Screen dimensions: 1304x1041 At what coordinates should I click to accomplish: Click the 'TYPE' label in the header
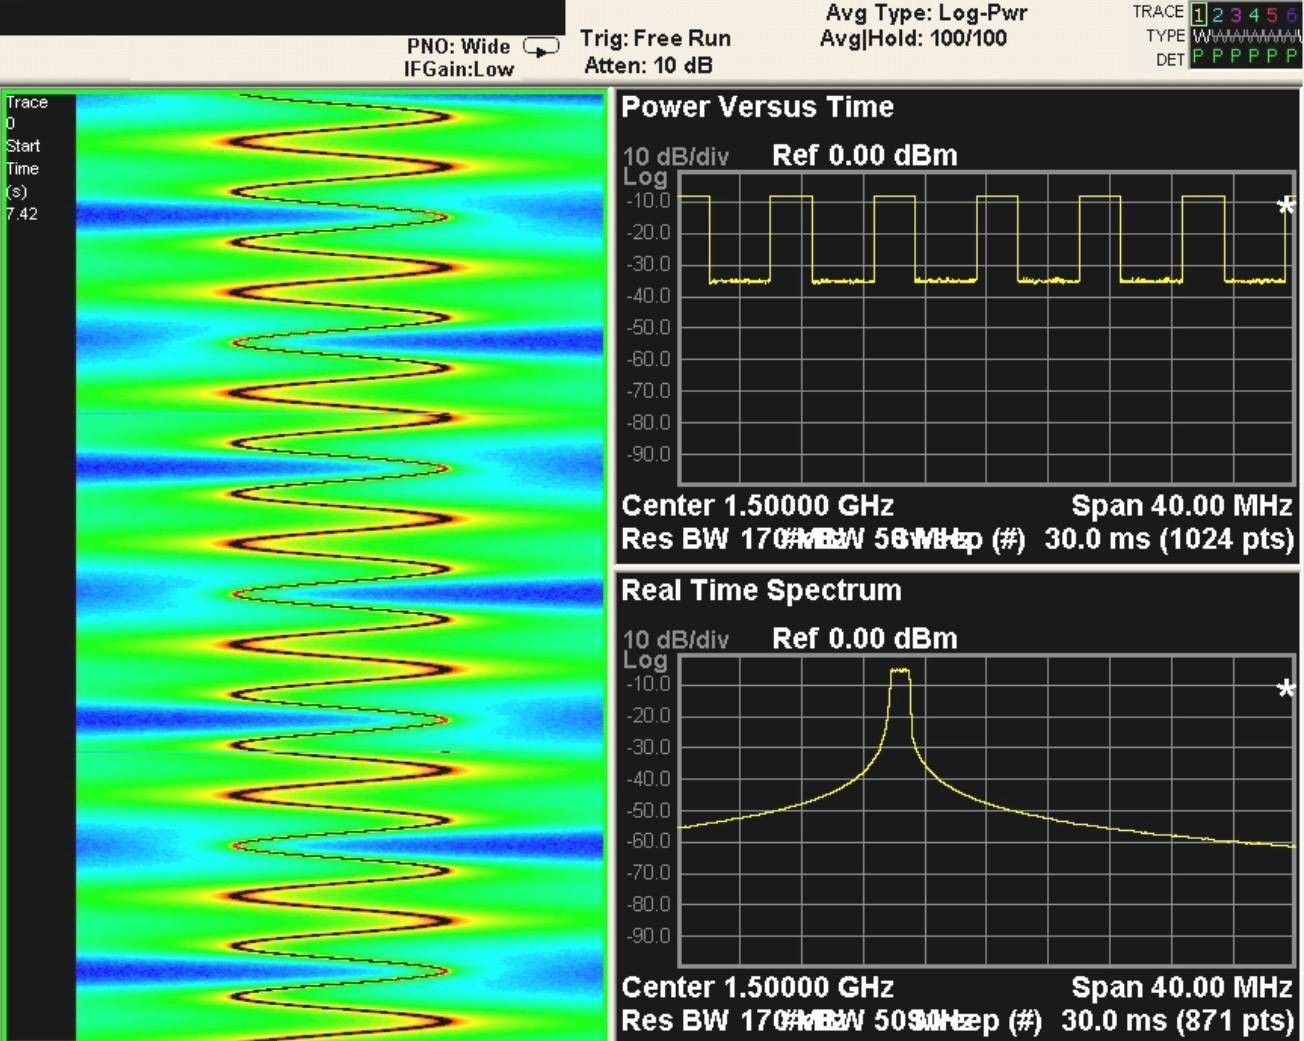point(1165,36)
